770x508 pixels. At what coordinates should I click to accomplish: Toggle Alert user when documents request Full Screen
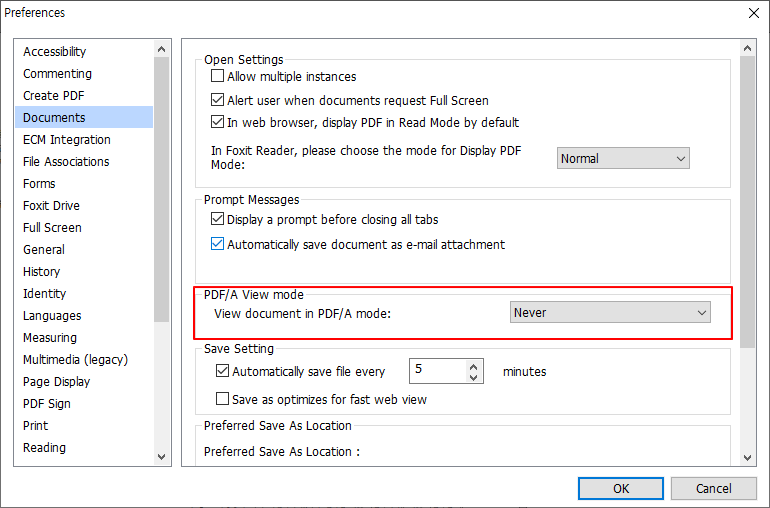pos(217,100)
